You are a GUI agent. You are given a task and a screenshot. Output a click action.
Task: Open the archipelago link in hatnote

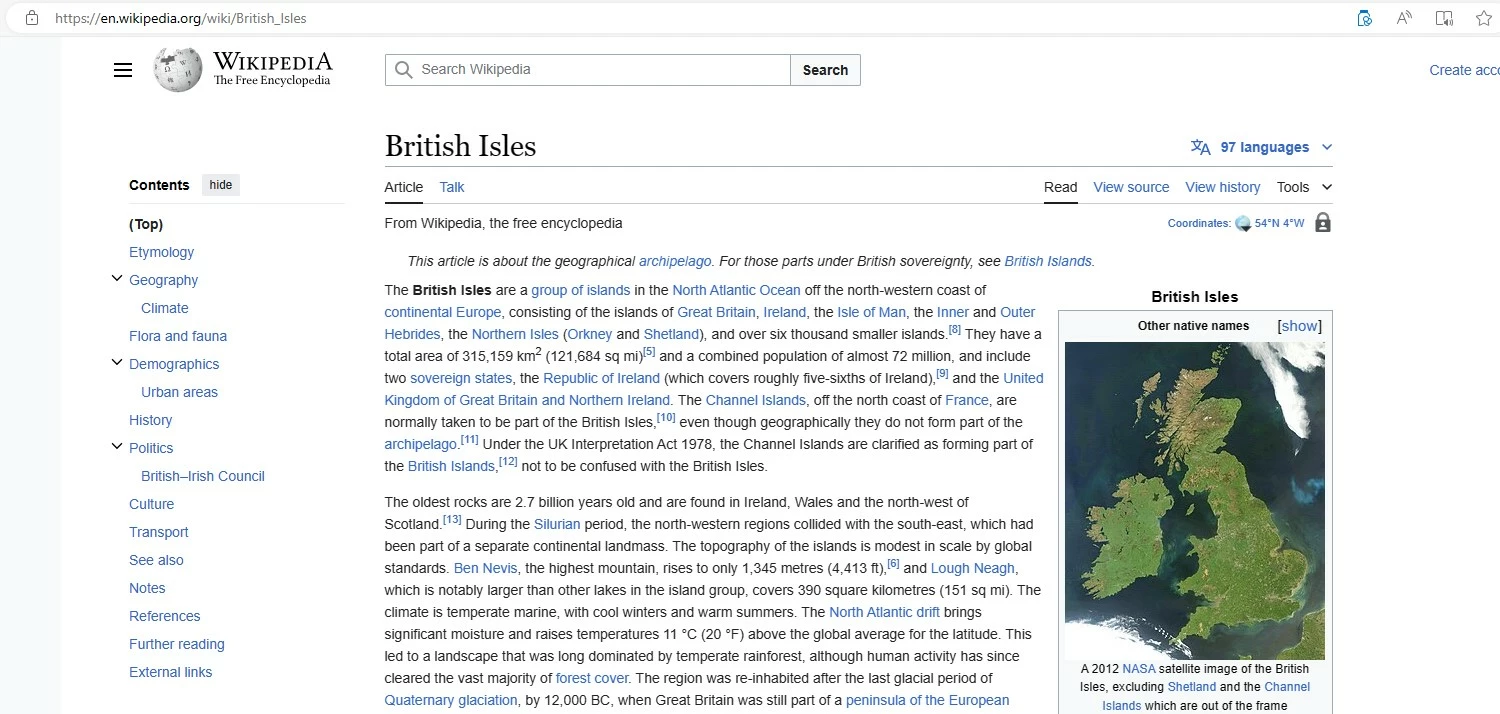pos(675,261)
